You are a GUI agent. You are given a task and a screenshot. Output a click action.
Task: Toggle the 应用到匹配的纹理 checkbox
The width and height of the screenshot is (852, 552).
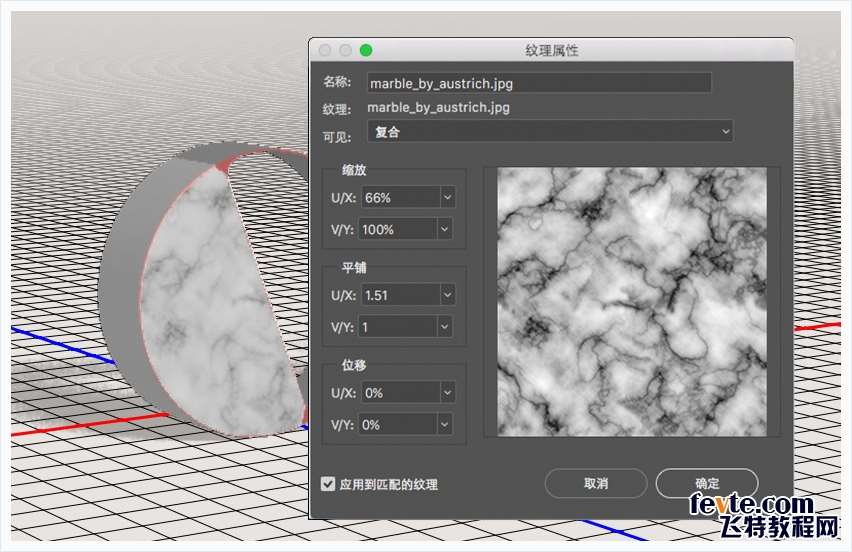tap(328, 484)
